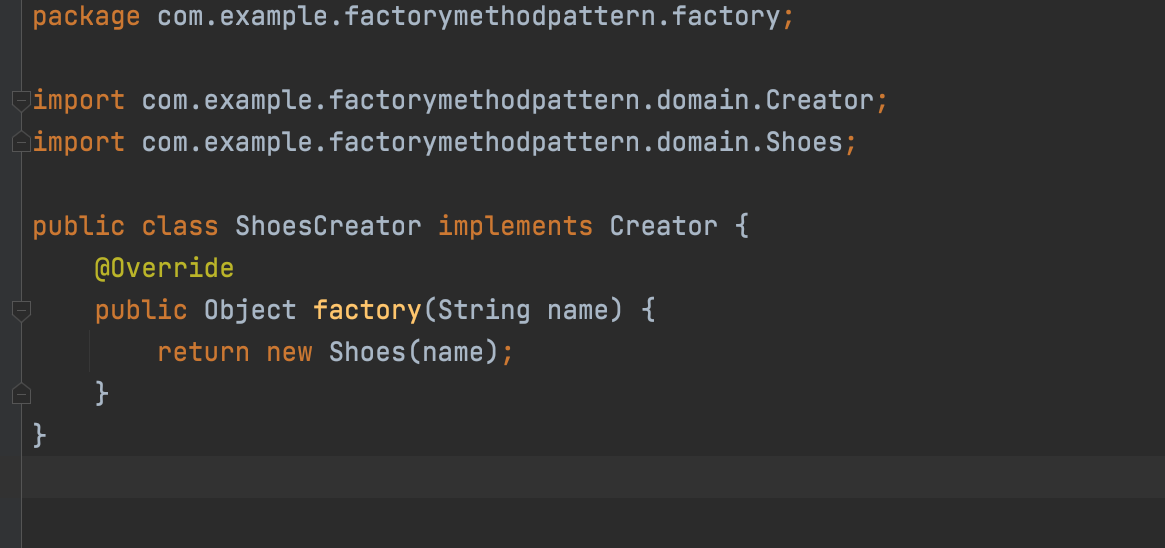Click the Creator name in first import
This screenshot has width=1165, height=548.
tap(820, 100)
